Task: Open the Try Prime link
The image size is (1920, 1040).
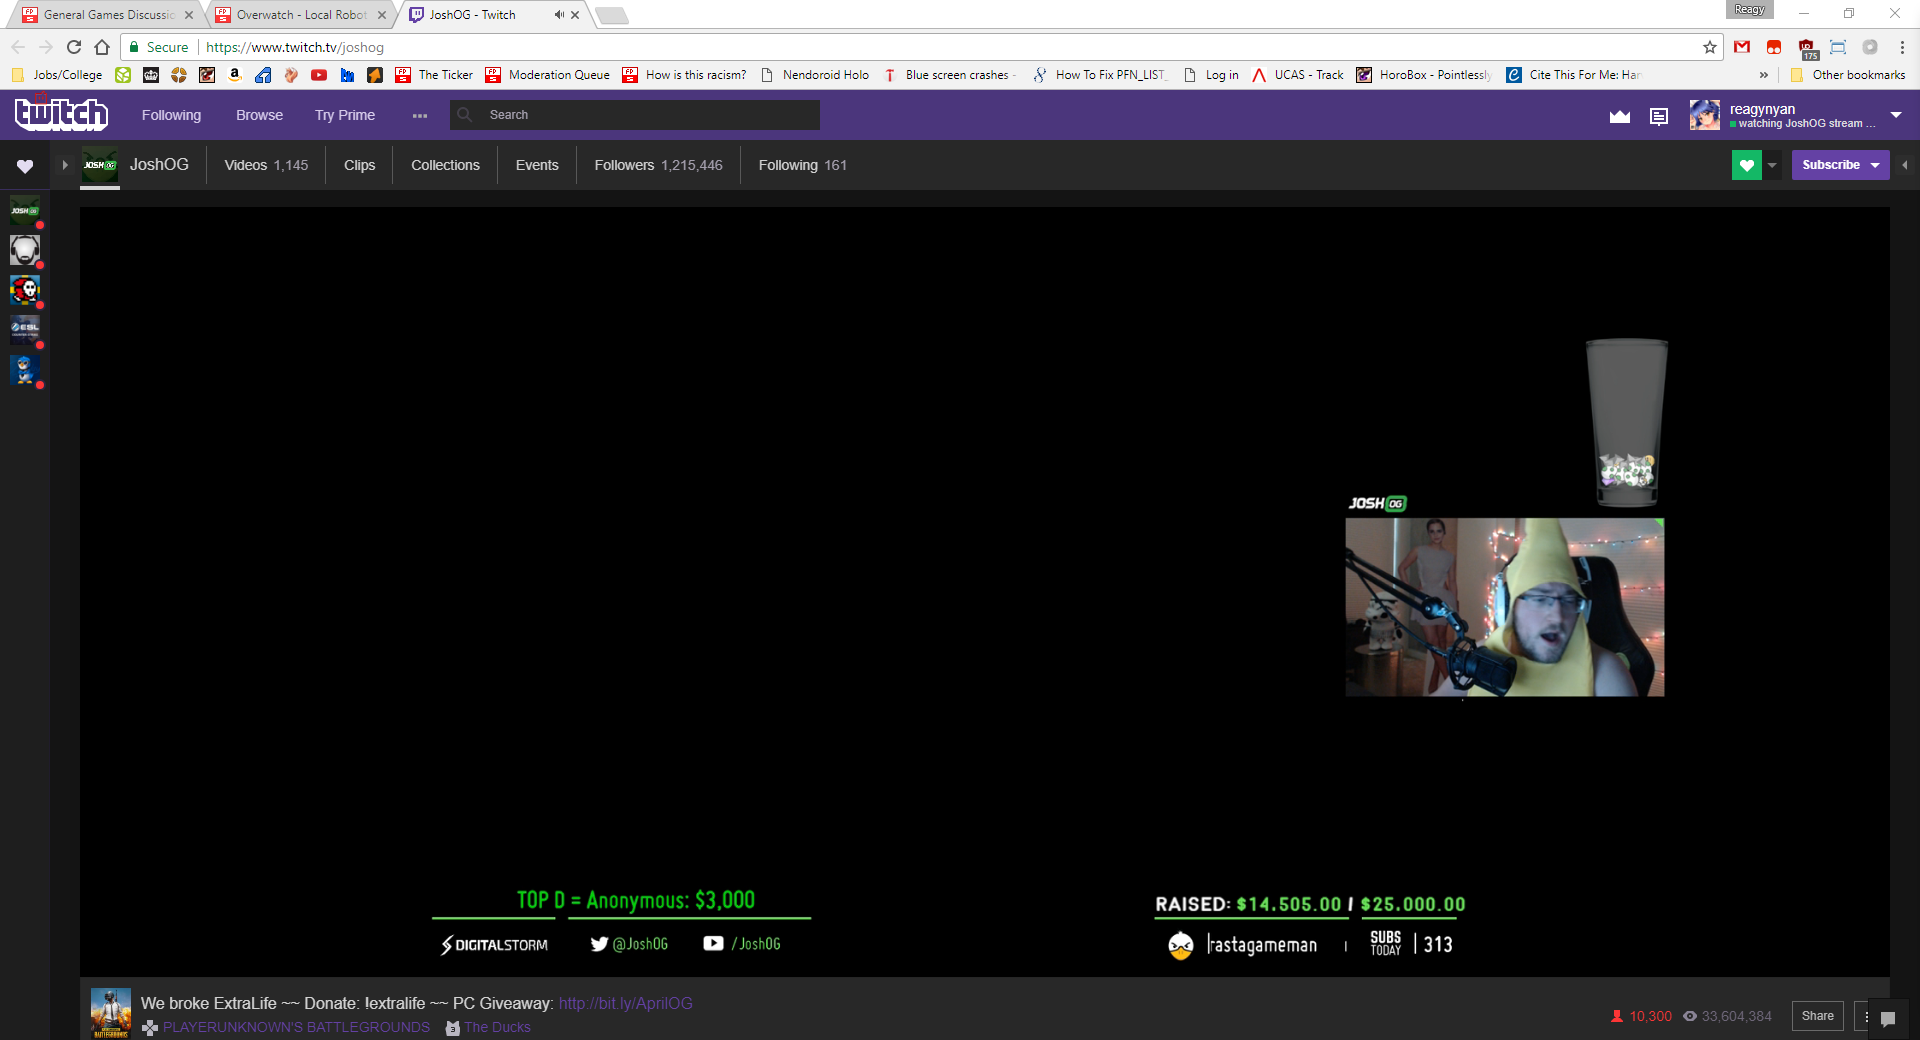Action: tap(345, 115)
